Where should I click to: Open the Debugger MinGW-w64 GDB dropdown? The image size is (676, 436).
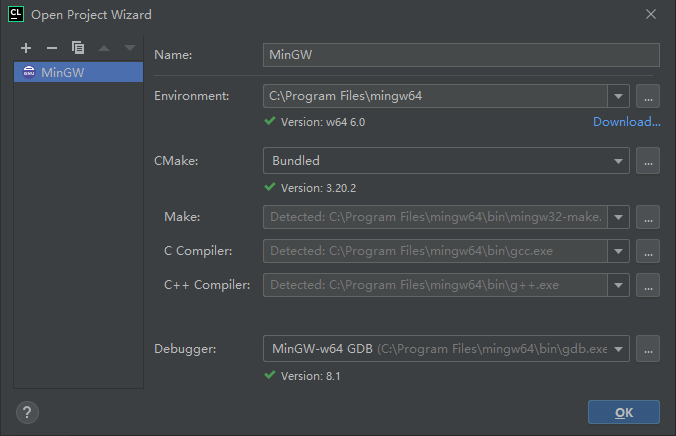(x=446, y=348)
